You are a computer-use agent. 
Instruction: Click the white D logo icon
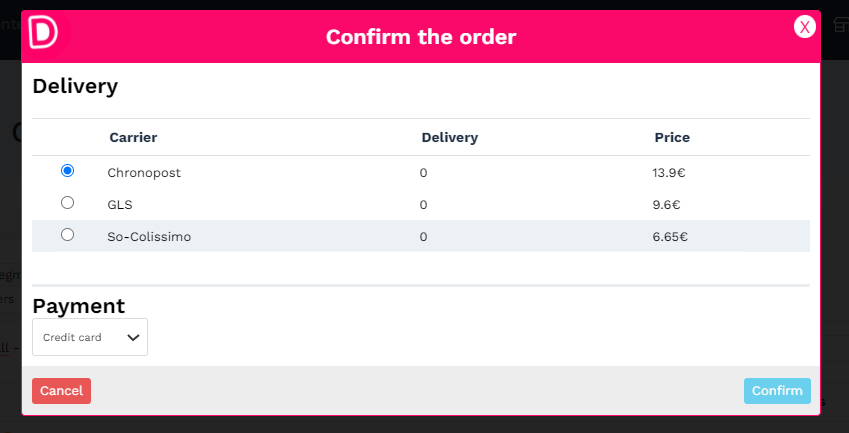tap(43, 32)
